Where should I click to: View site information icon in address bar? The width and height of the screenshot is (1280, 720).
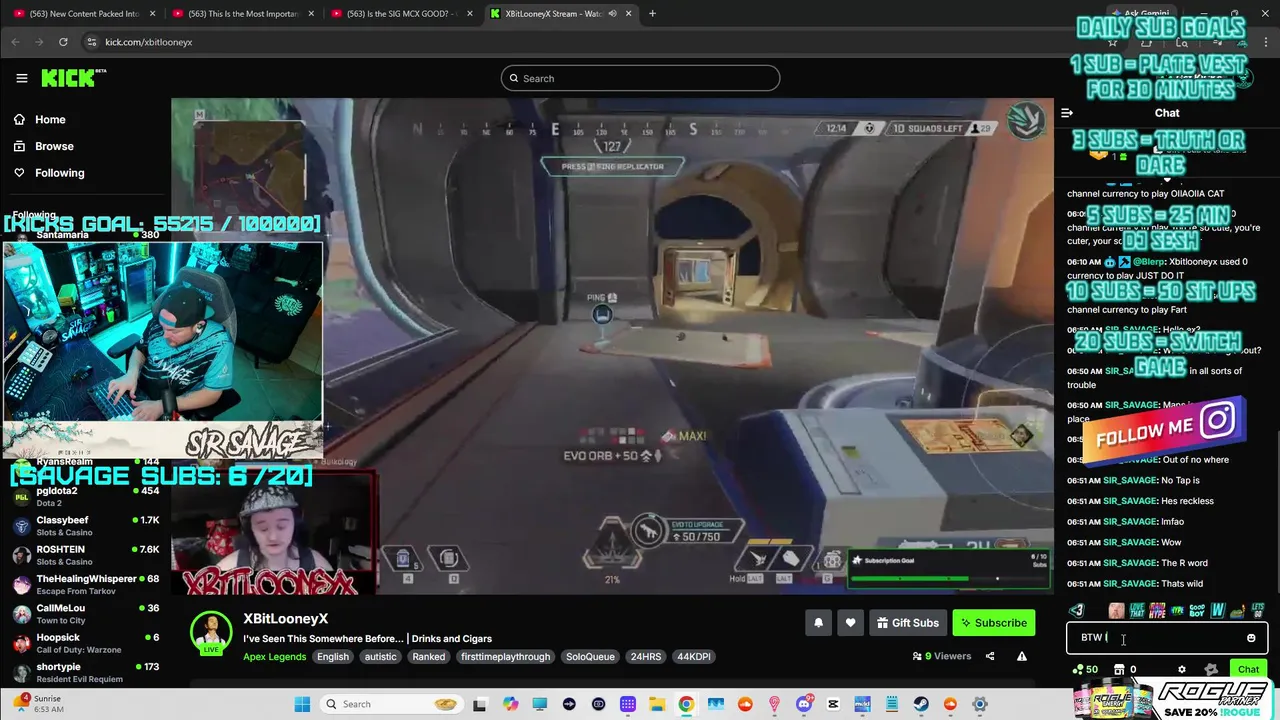tap(92, 42)
